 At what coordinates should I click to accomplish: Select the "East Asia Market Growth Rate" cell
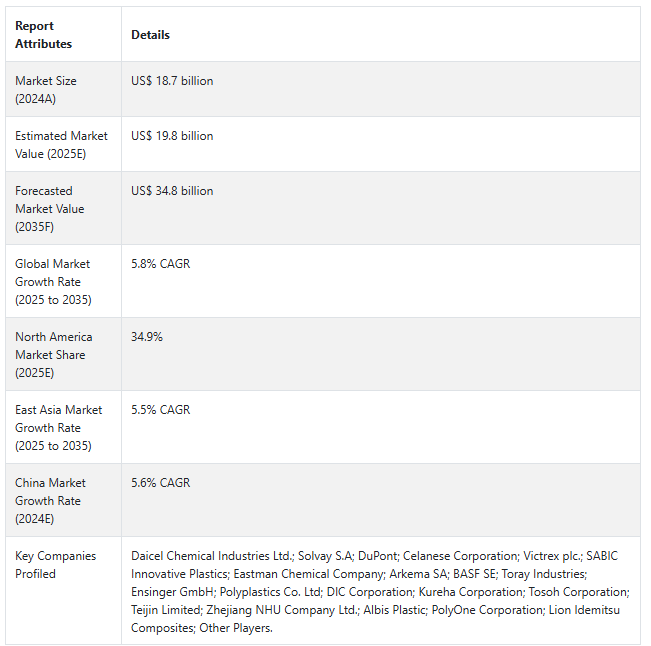coord(58,428)
